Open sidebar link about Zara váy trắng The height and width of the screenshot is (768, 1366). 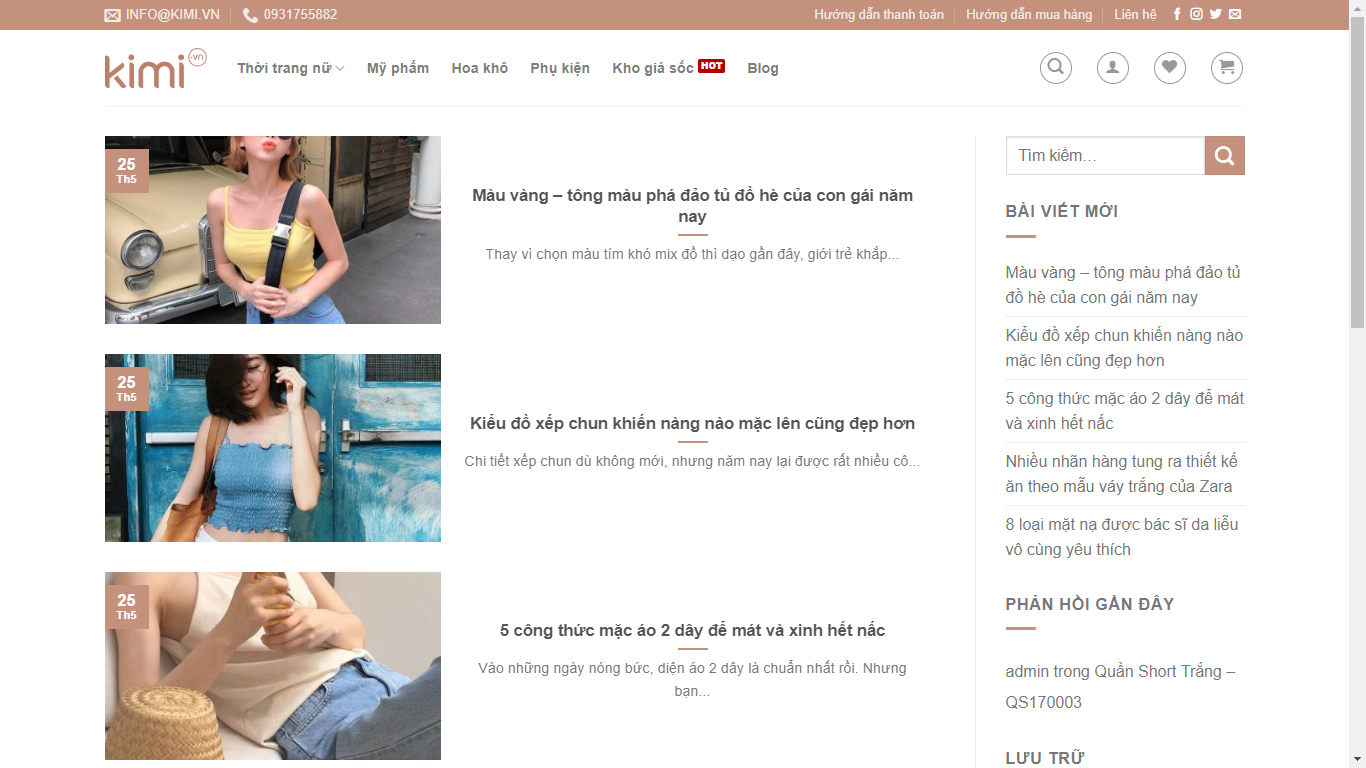(x=1120, y=474)
